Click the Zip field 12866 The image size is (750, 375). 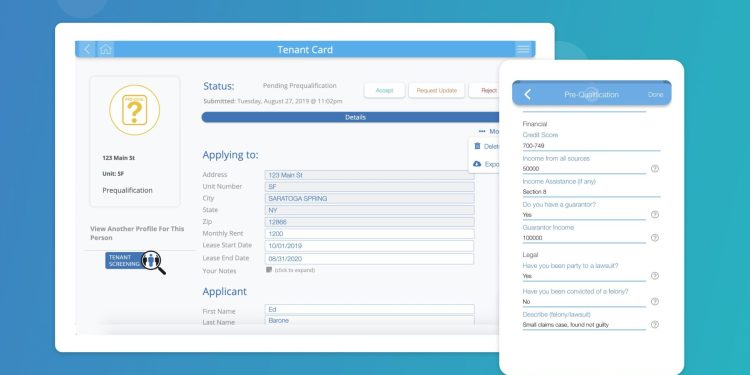click(369, 222)
